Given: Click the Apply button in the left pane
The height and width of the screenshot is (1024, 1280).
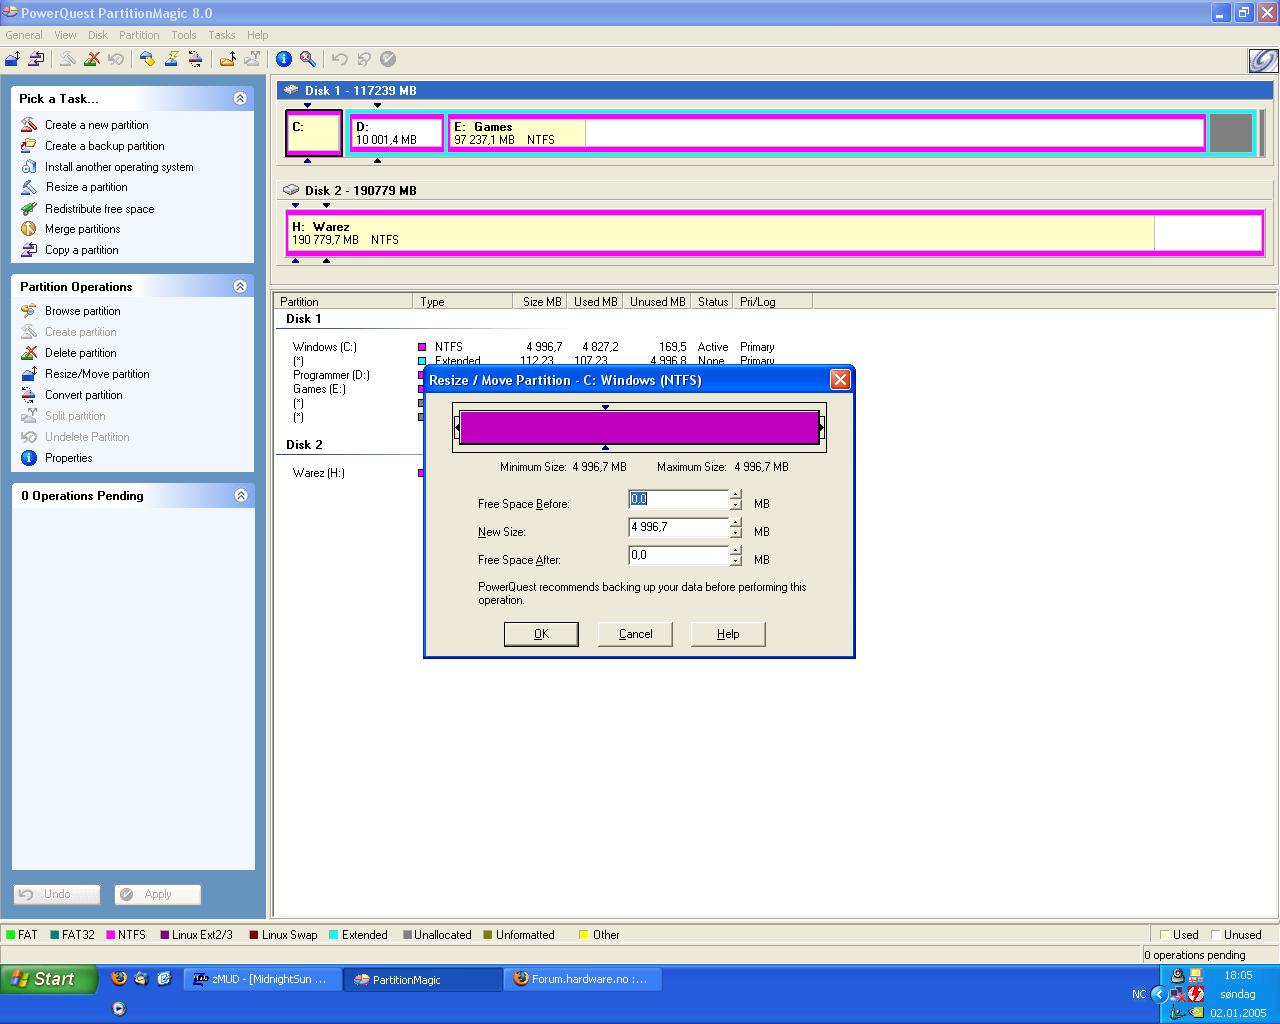Looking at the screenshot, I should pos(158,894).
